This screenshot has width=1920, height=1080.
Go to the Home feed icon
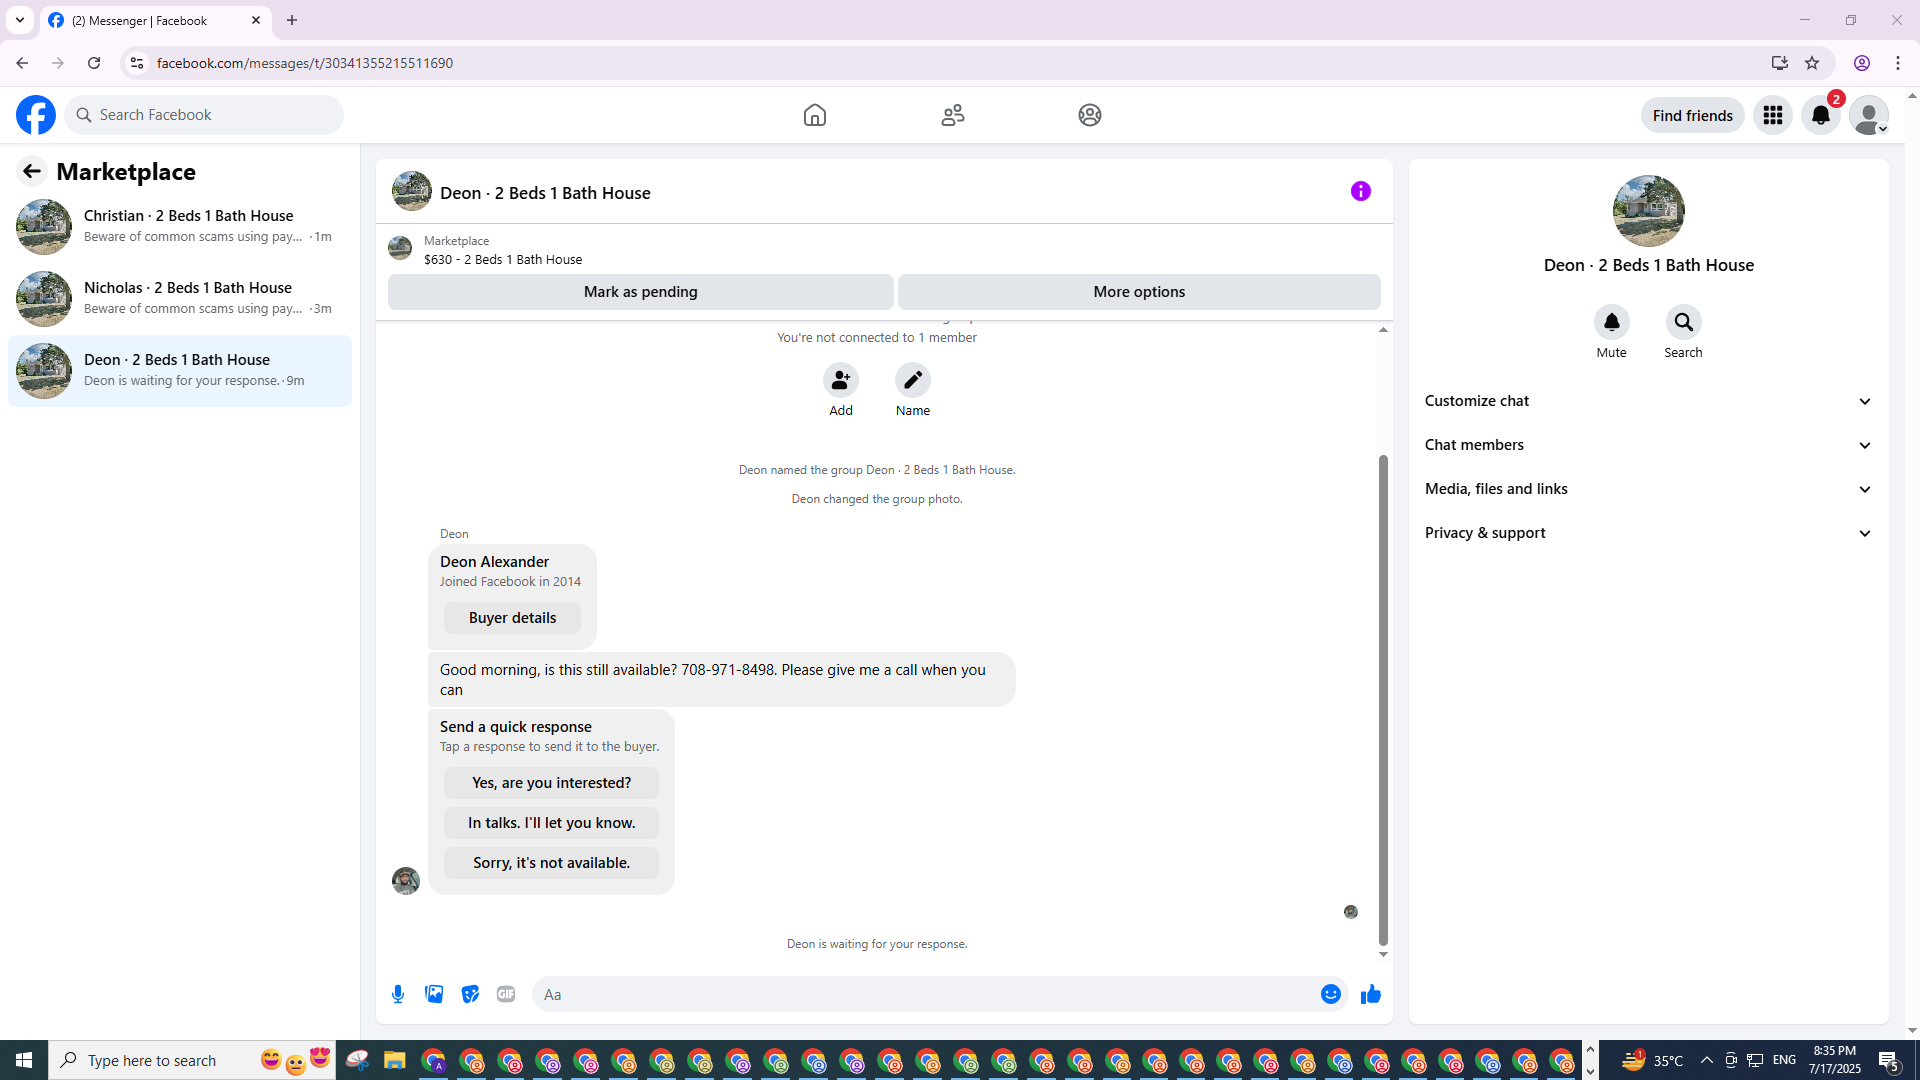point(815,115)
